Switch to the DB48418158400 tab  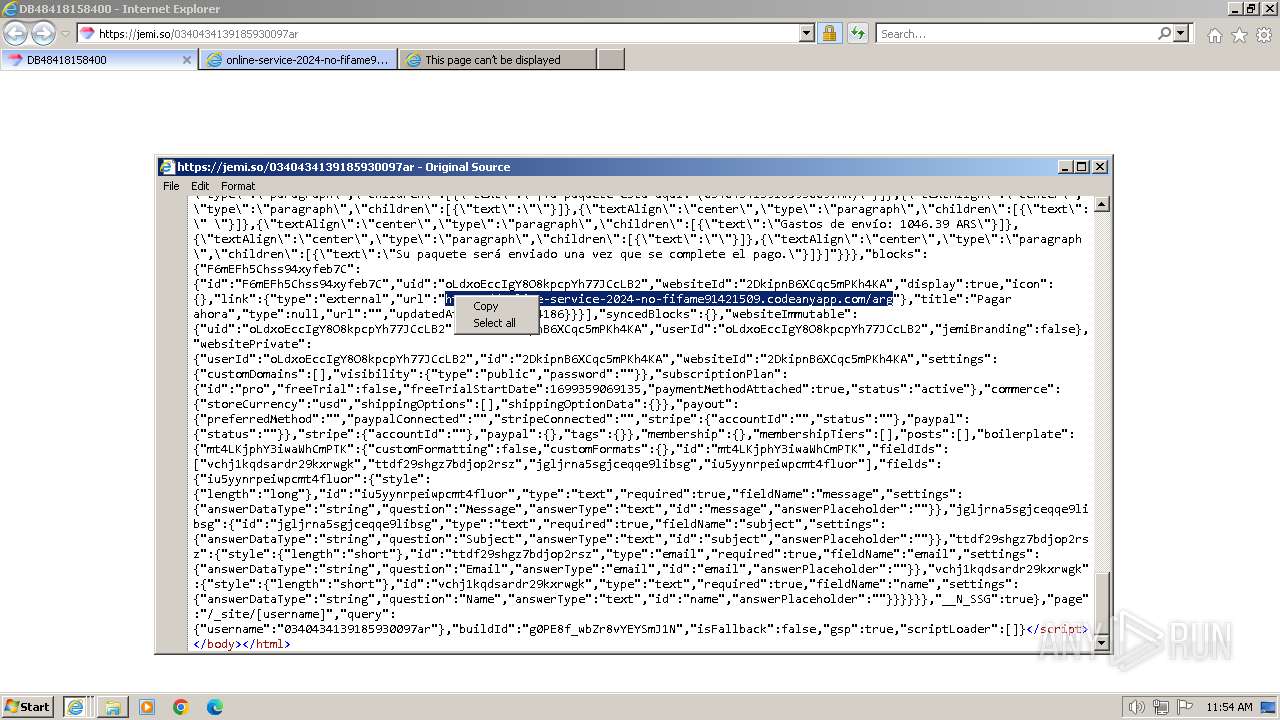click(97, 59)
